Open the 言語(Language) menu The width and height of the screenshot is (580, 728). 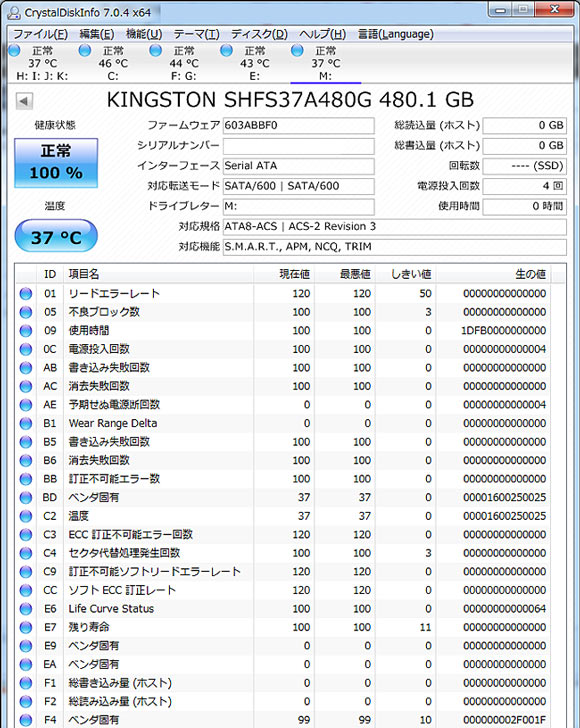click(x=396, y=34)
